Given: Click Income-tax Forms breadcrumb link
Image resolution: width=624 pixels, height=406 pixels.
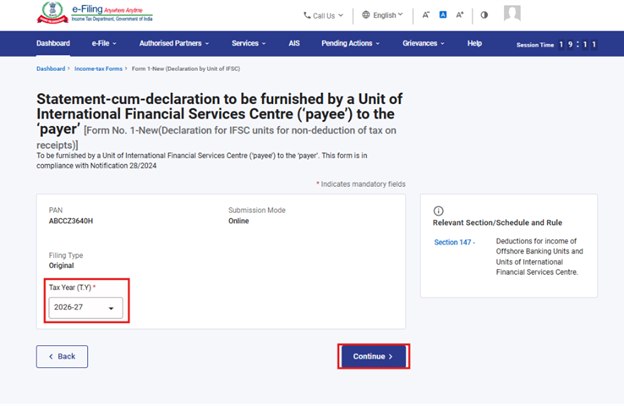Looking at the screenshot, I should pyautogui.click(x=100, y=69).
